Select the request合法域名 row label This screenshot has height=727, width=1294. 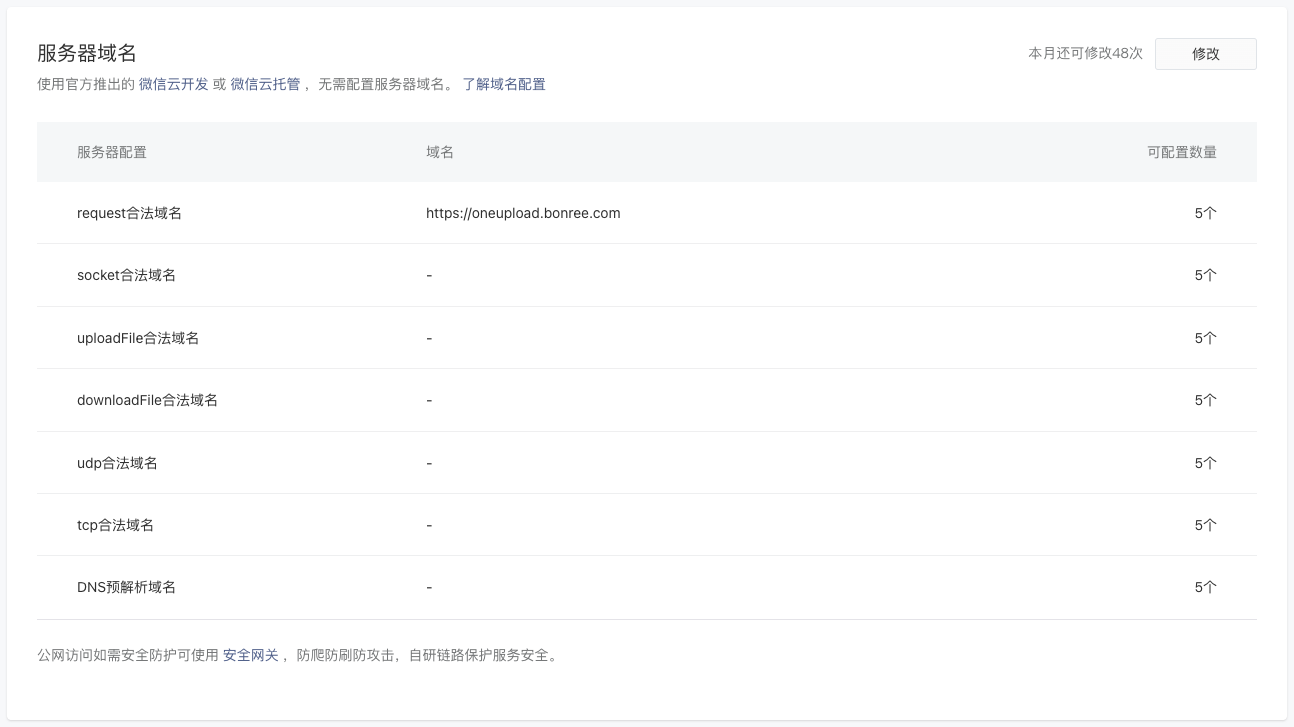tap(129, 213)
